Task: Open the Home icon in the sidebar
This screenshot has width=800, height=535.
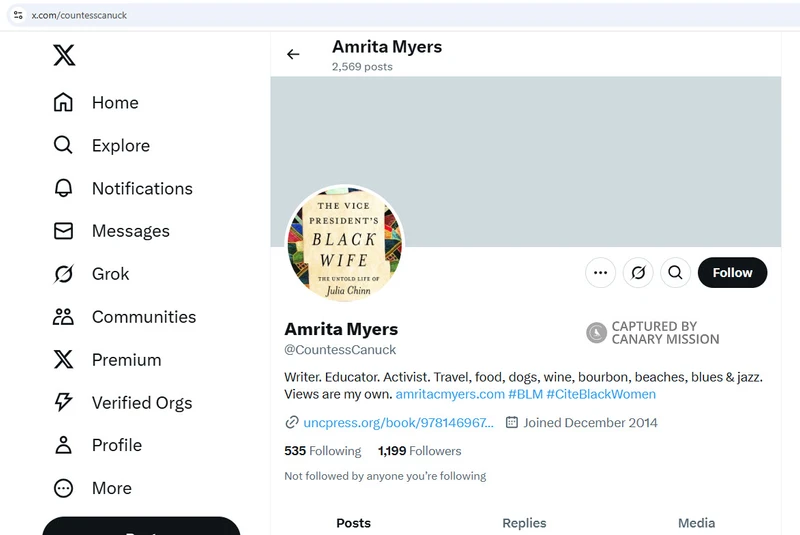Action: [63, 102]
